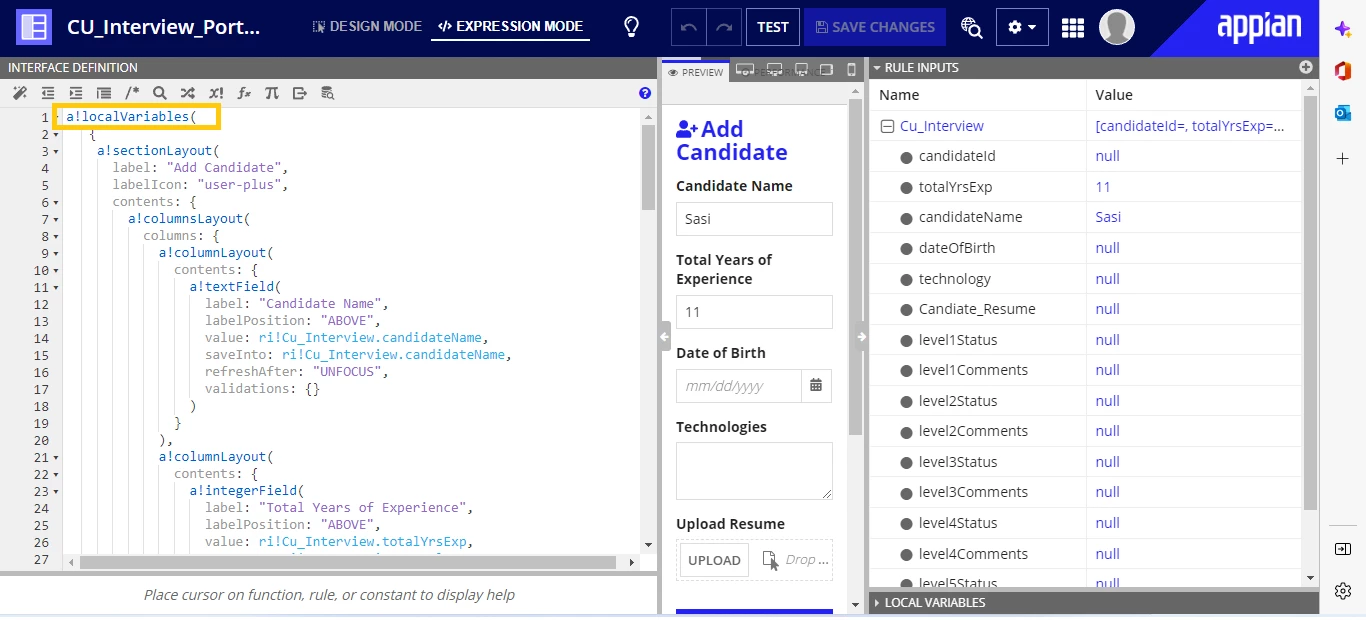The height and width of the screenshot is (620, 1366).
Task: Click the x! variable toolbar icon
Action: [x=215, y=93]
